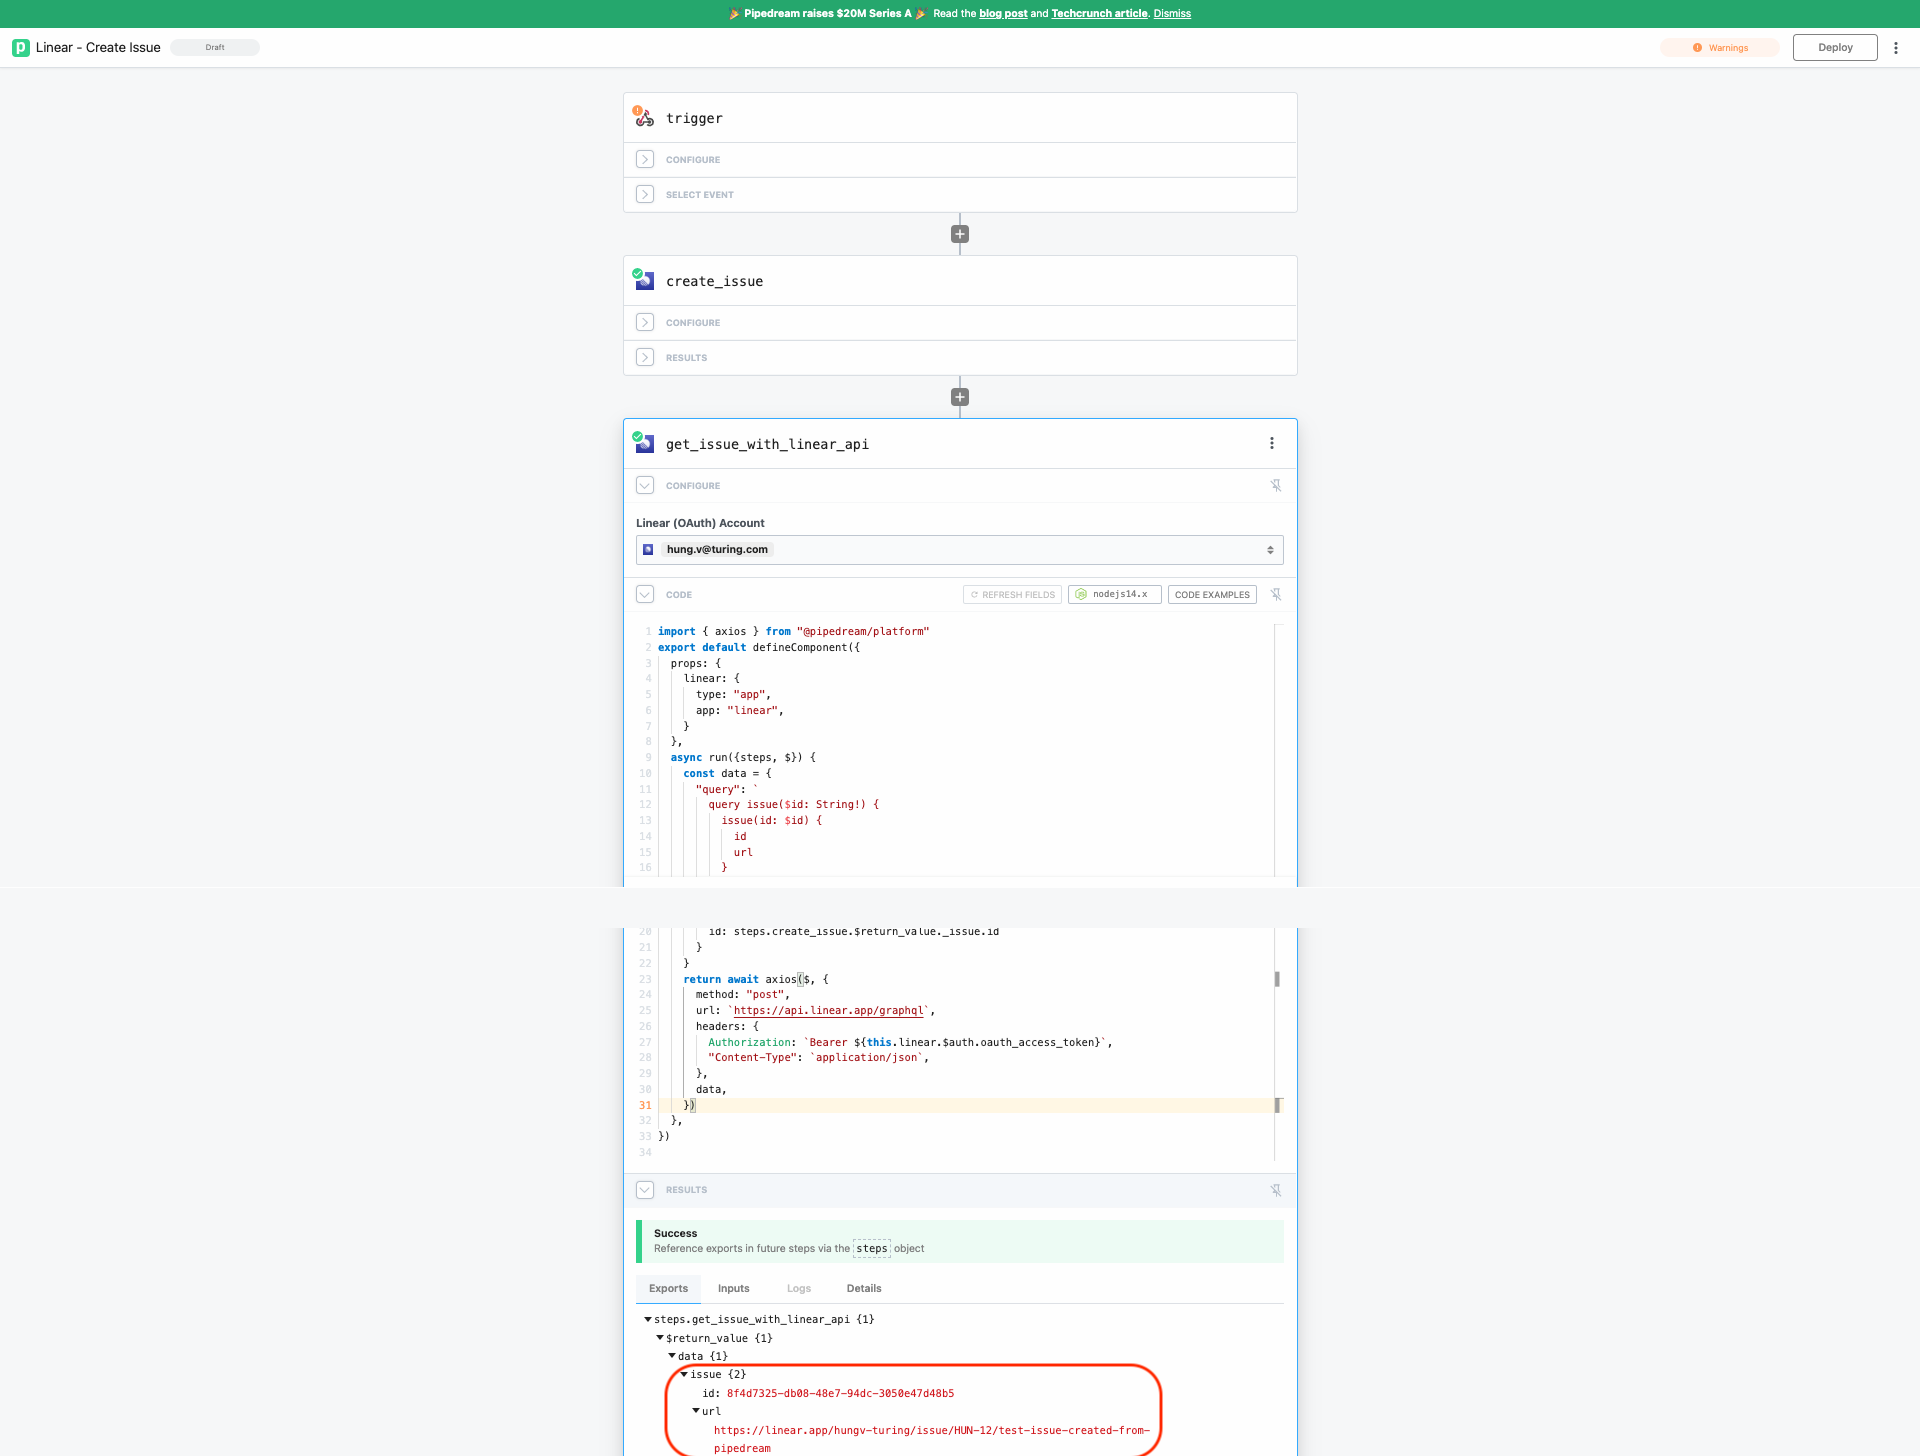
Task: Collapse the issue tree item in Exports
Action: pos(684,1374)
